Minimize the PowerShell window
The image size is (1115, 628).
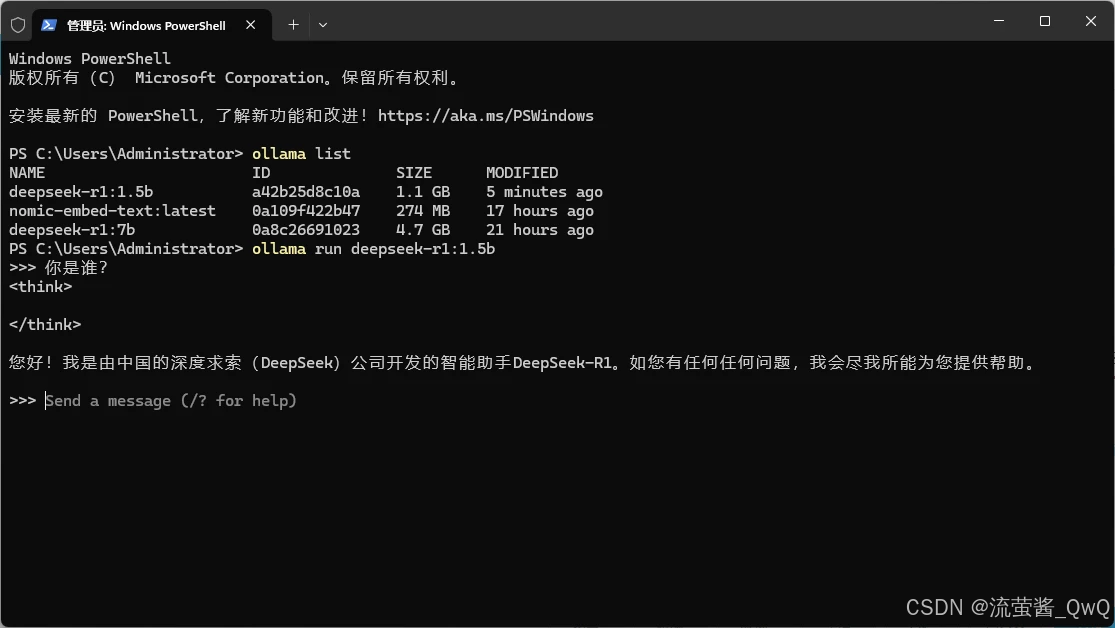pyautogui.click(x=998, y=21)
